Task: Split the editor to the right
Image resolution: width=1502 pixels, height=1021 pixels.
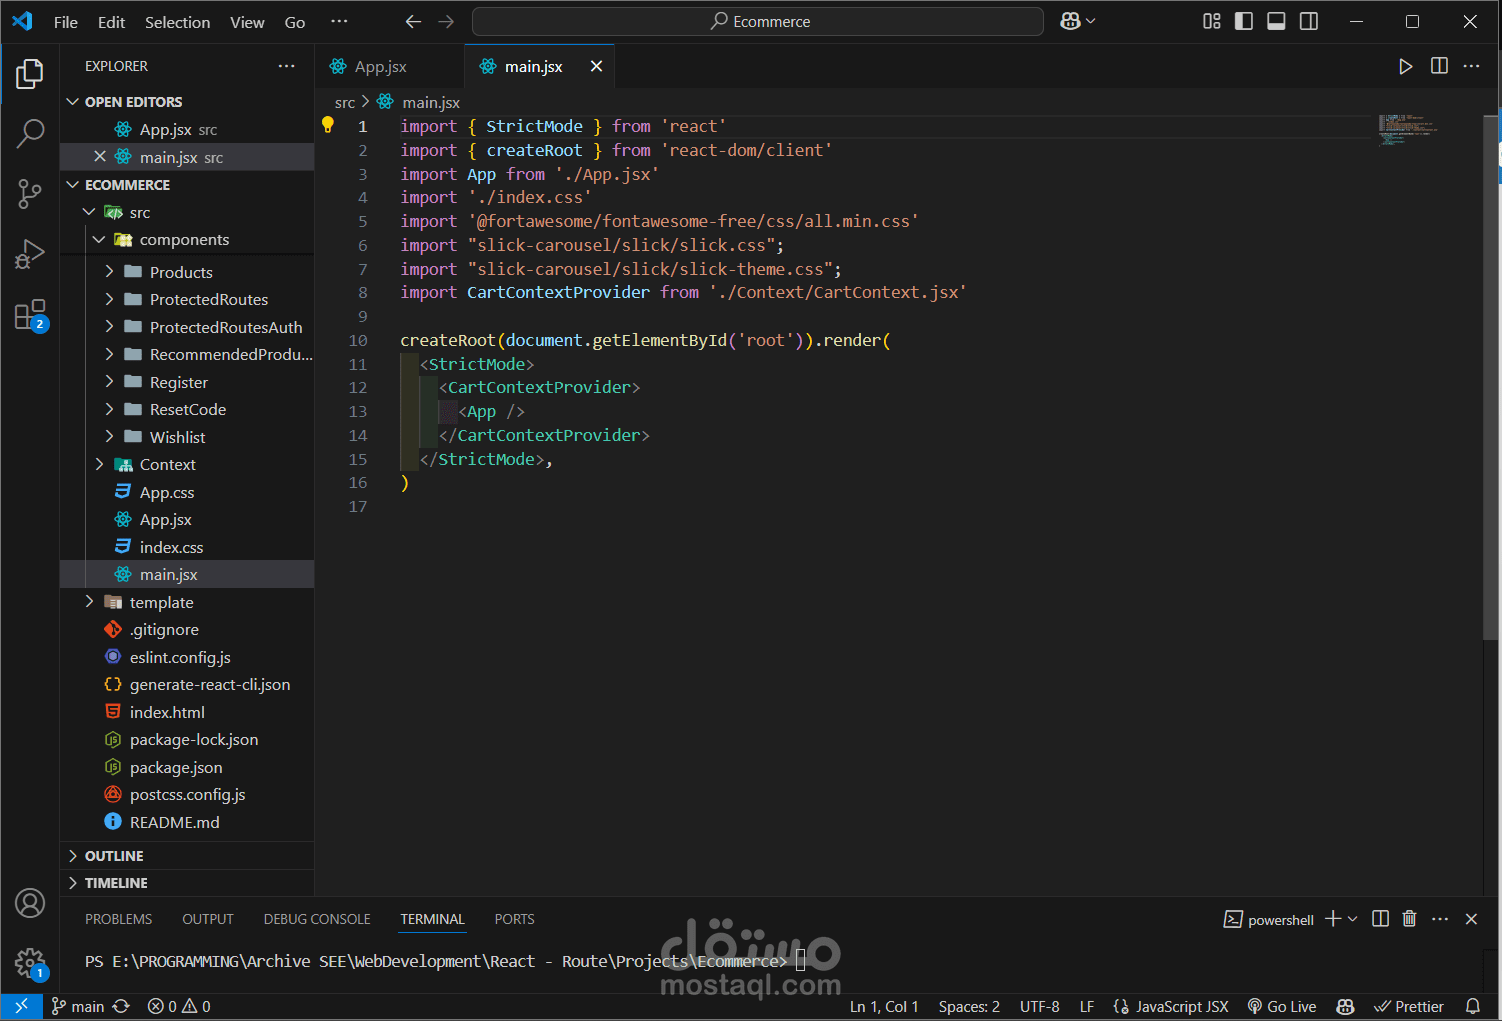Action: pos(1439,66)
